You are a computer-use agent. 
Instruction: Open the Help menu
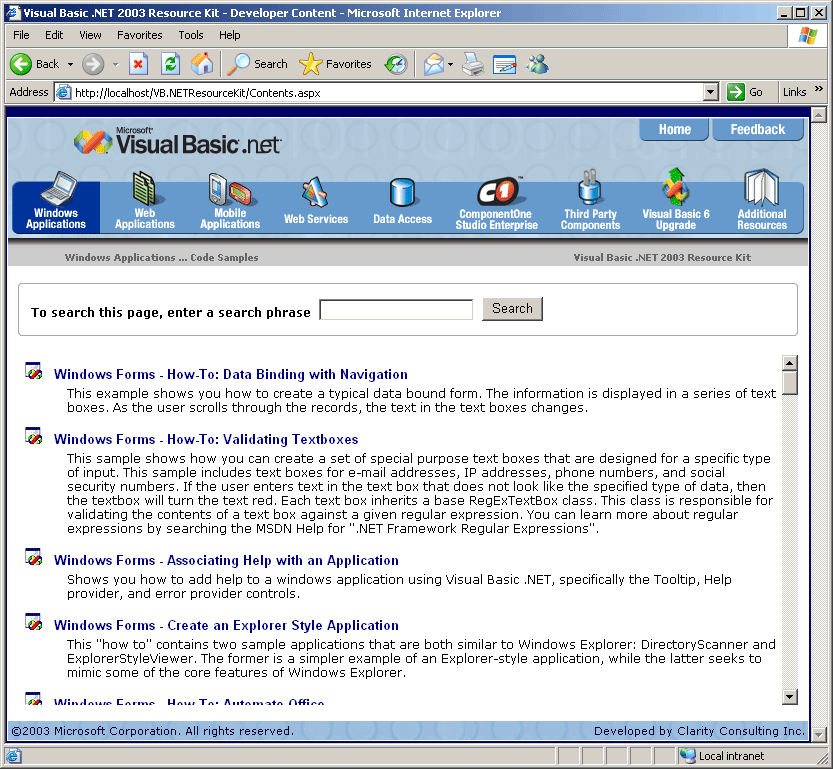pos(230,35)
